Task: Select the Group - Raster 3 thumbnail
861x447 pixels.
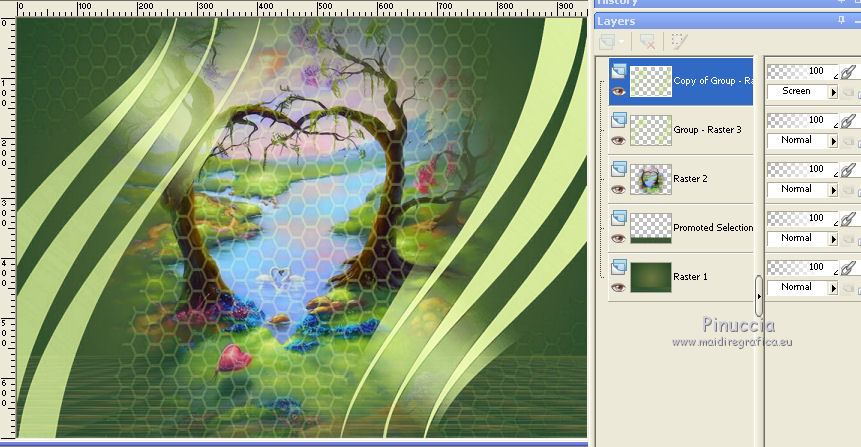Action: tap(651, 130)
